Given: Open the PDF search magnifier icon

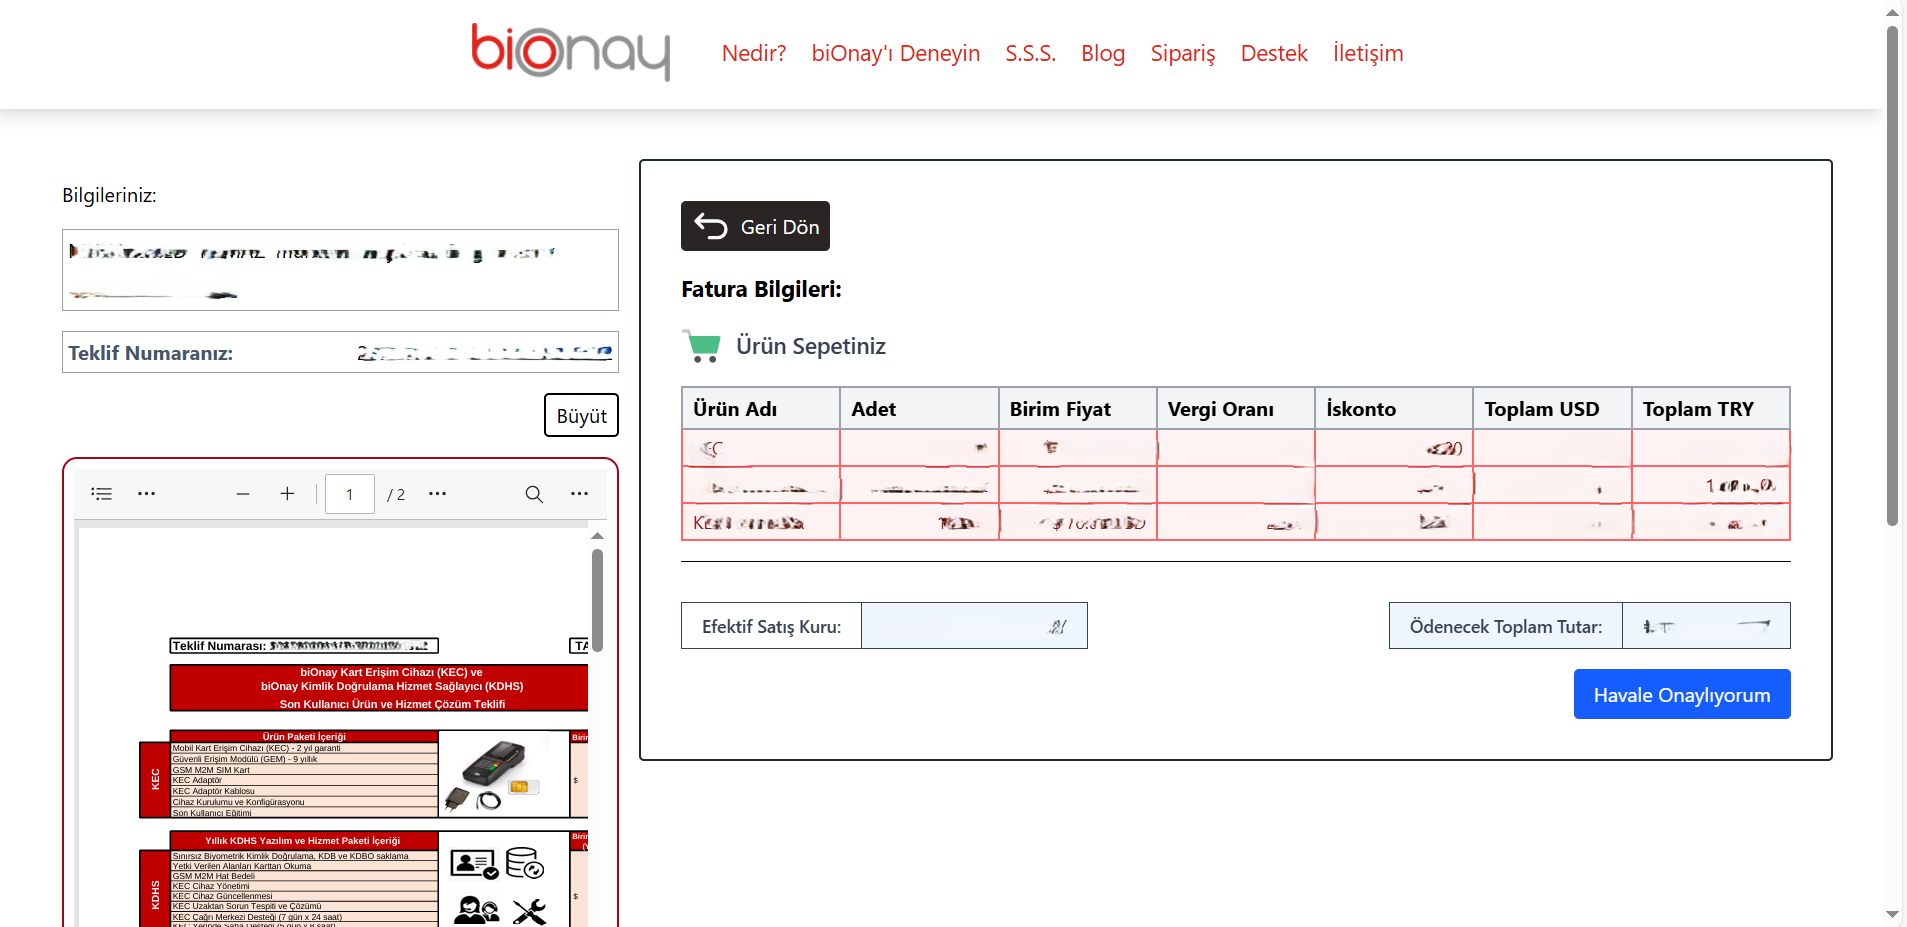Looking at the screenshot, I should [x=534, y=494].
